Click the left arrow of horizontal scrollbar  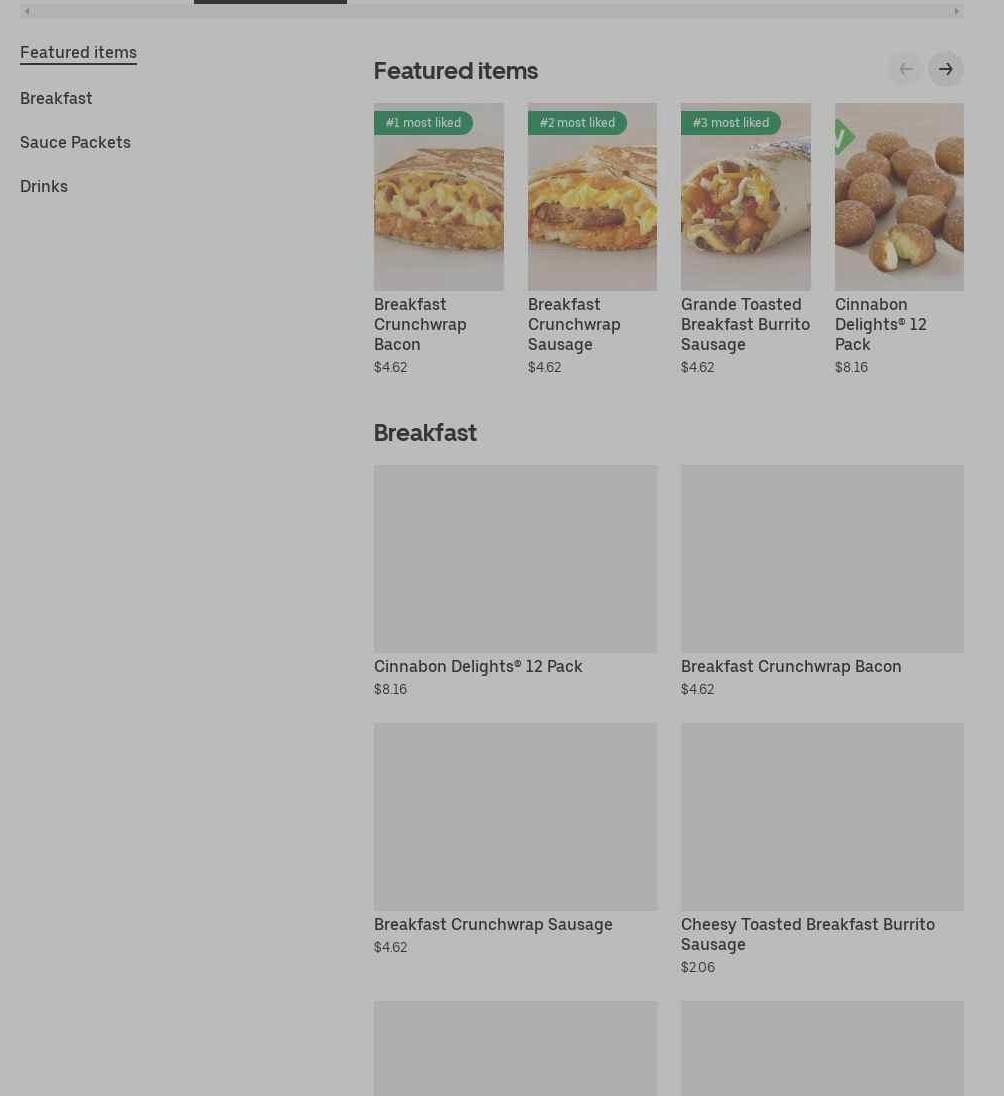27,11
